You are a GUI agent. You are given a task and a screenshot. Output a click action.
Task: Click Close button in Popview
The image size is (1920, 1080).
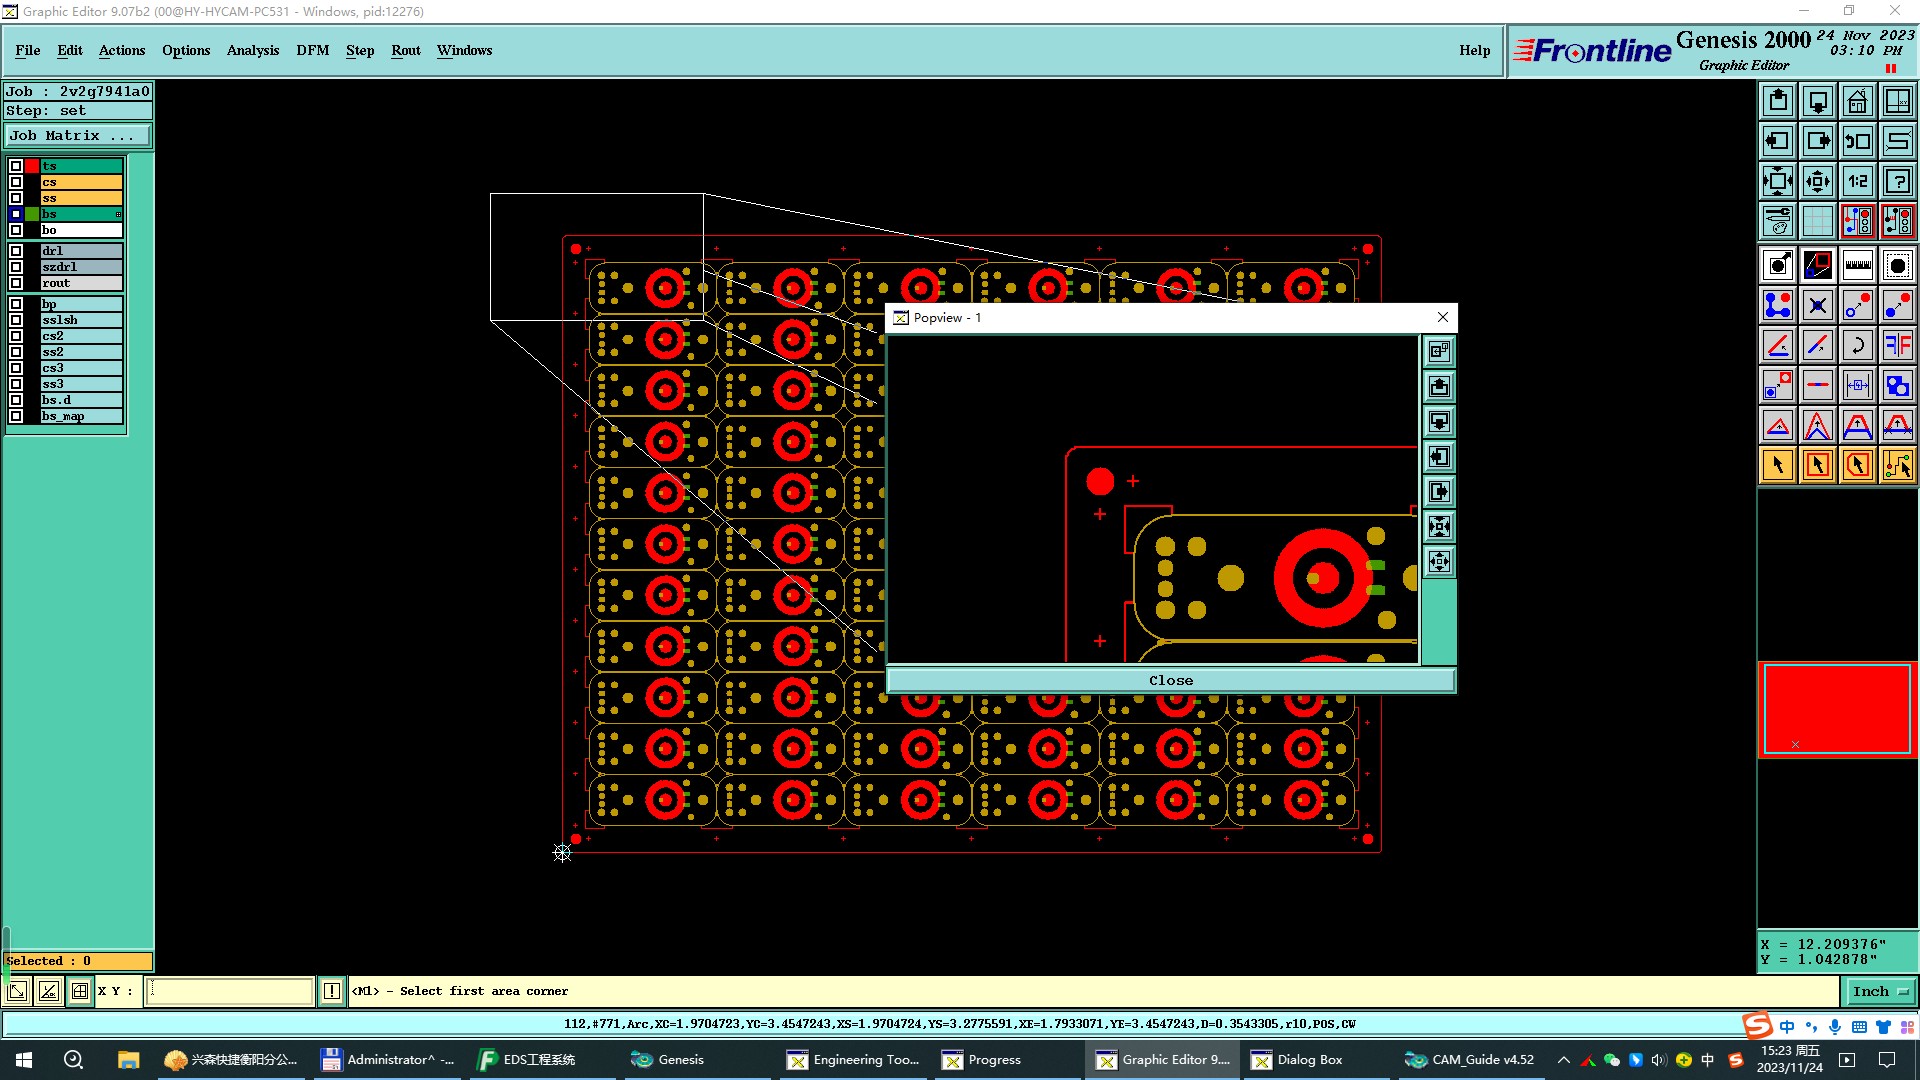pos(1170,680)
